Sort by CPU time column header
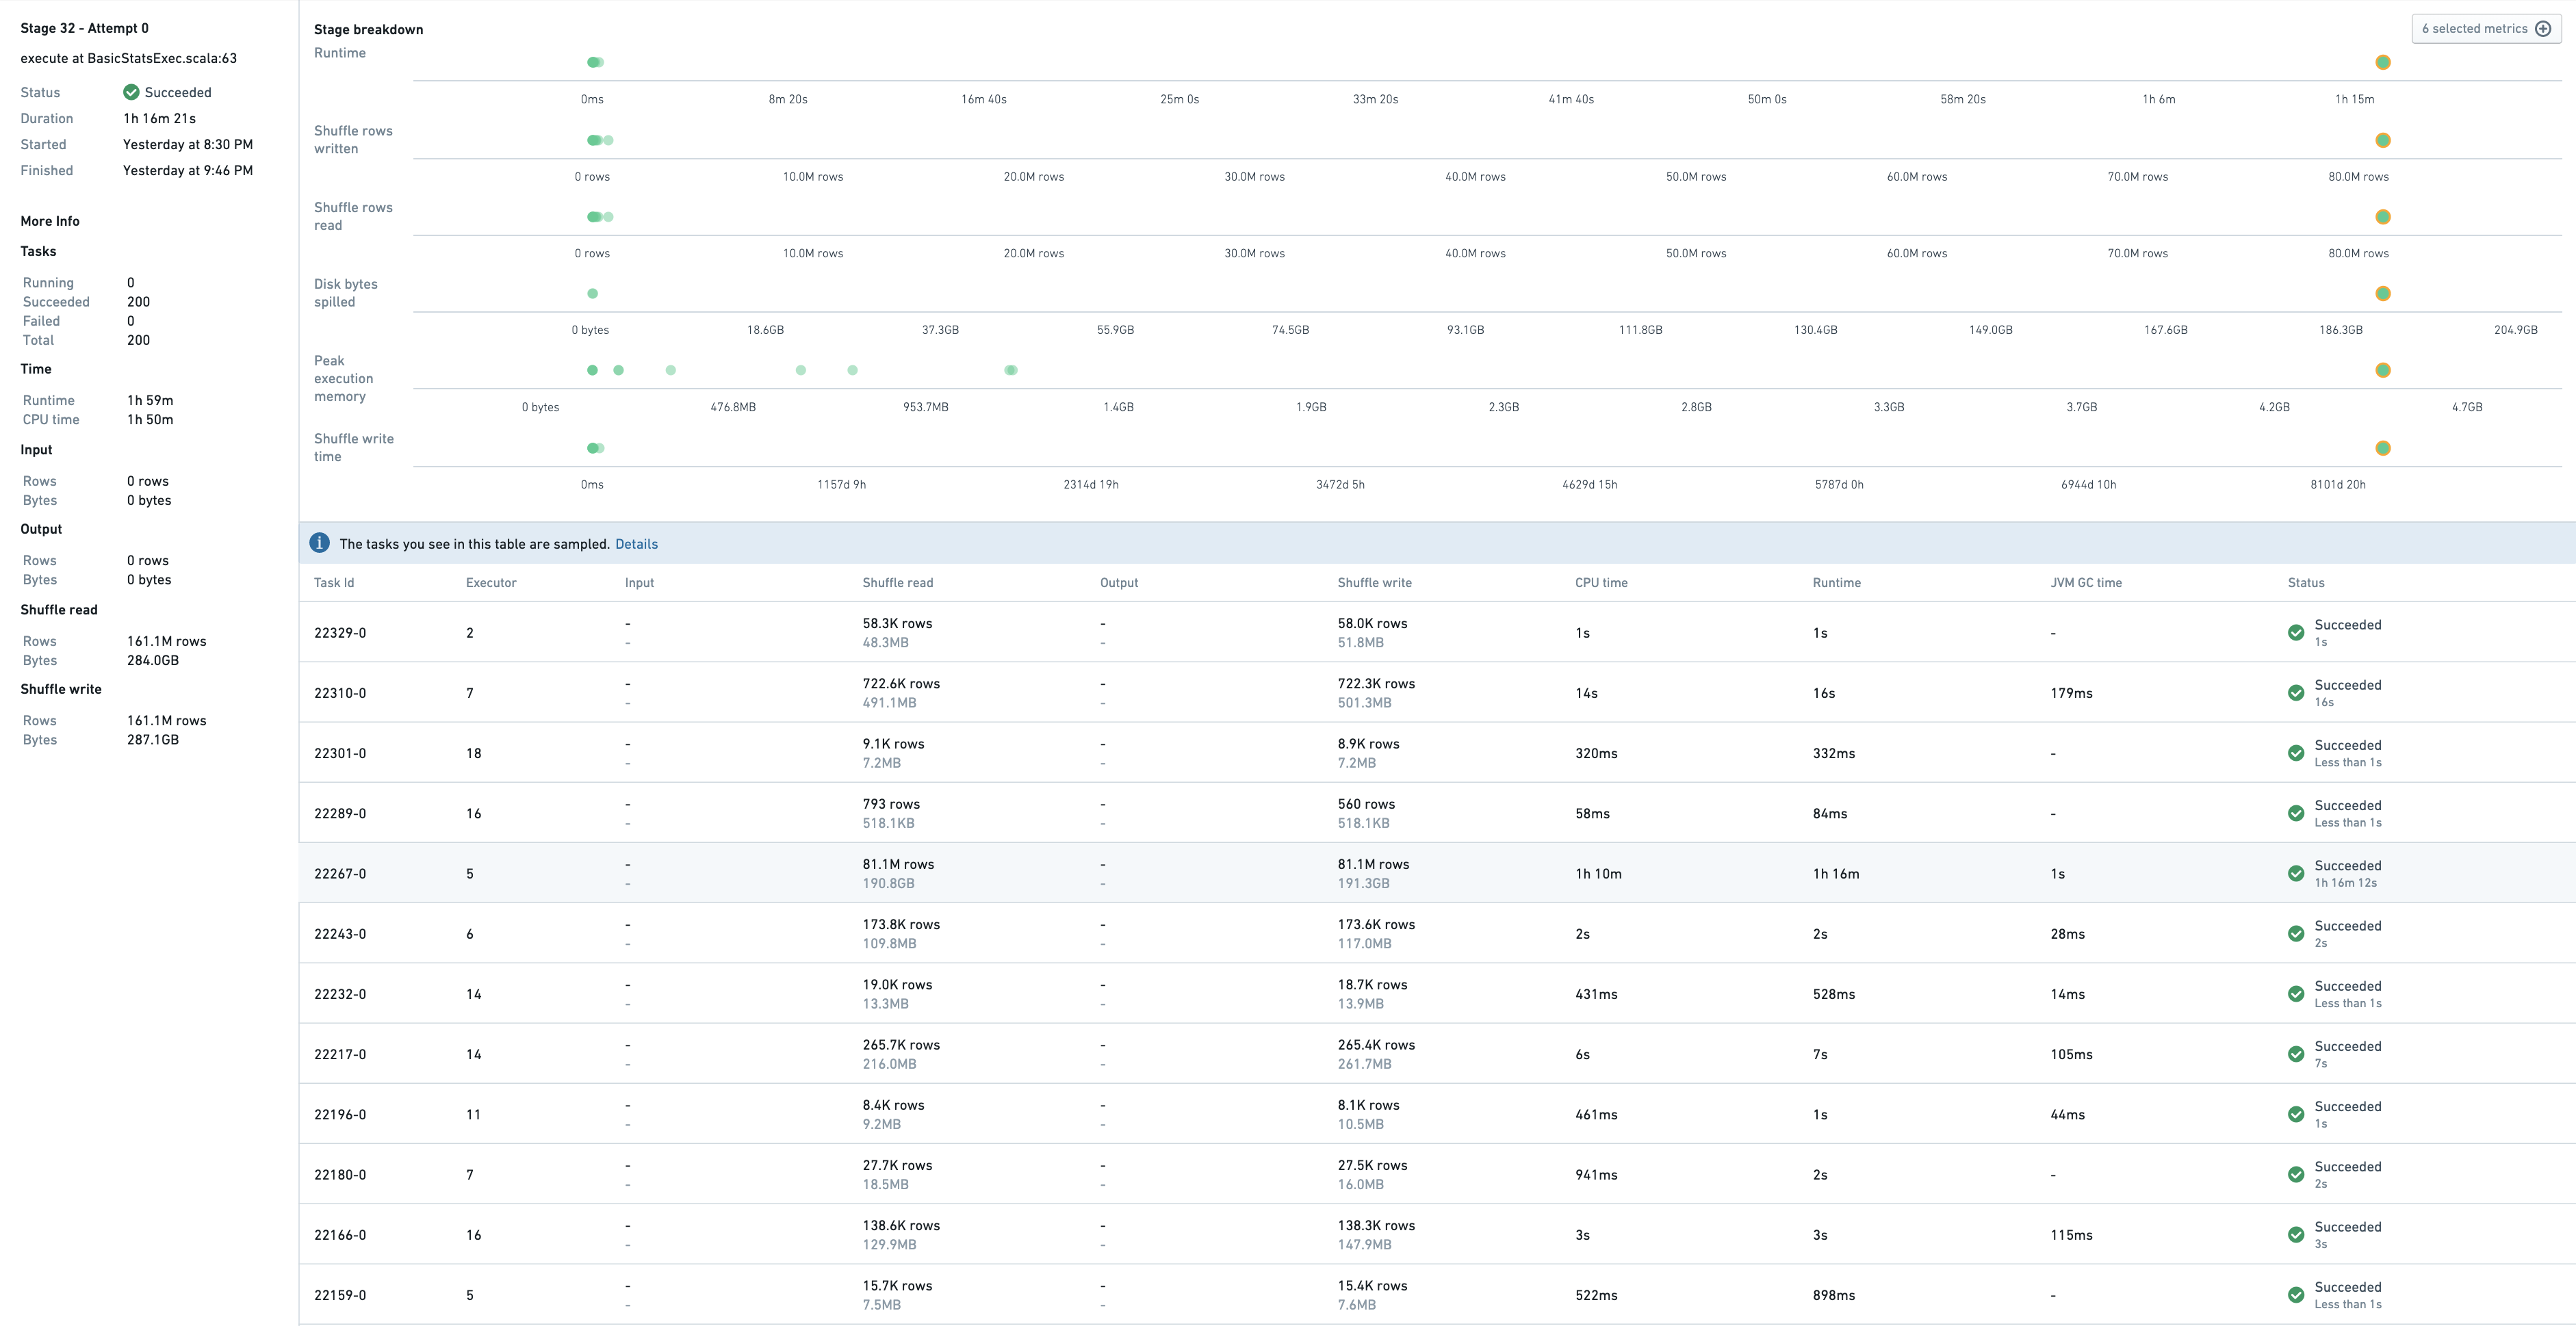Image resolution: width=2576 pixels, height=1326 pixels. tap(1601, 583)
